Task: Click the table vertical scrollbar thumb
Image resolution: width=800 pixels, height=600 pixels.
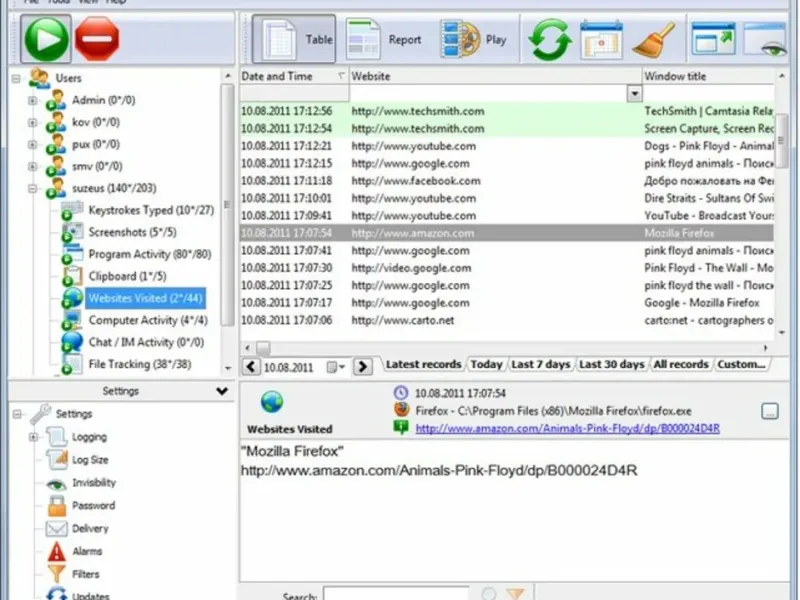Action: coord(781,140)
